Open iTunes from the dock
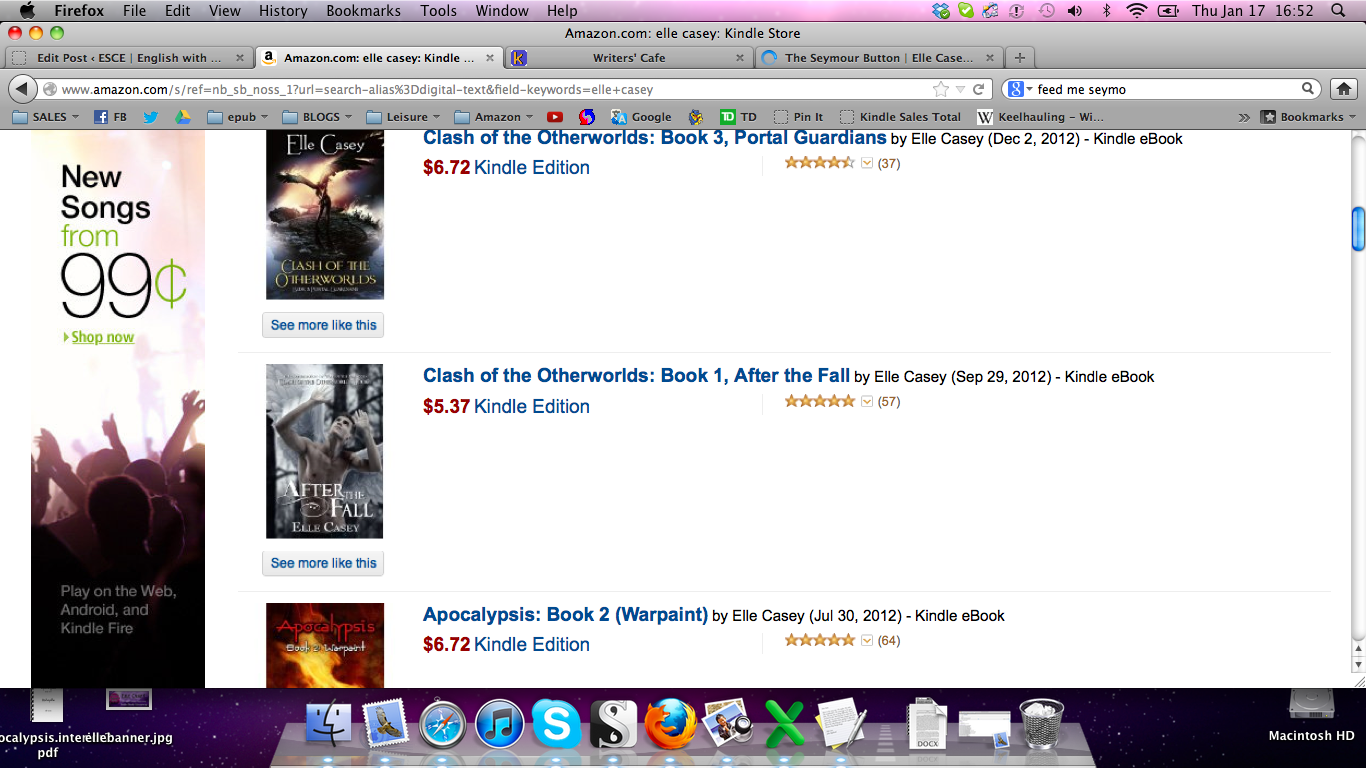The width and height of the screenshot is (1366, 768). tap(500, 723)
